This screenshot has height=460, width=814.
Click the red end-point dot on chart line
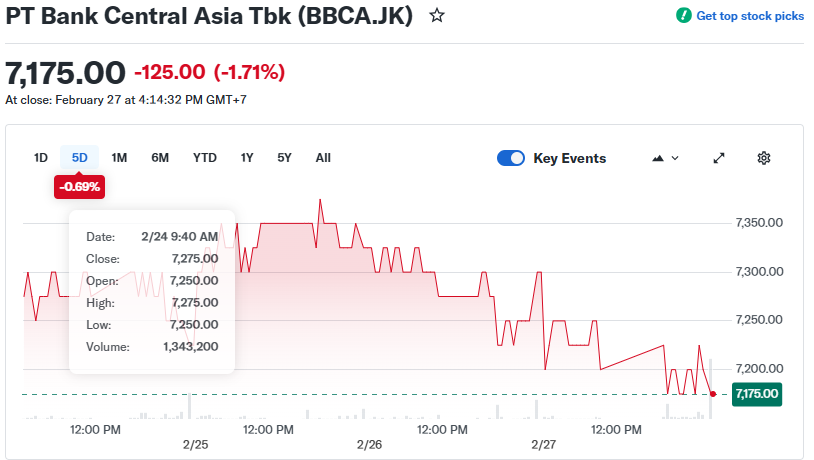[712, 394]
